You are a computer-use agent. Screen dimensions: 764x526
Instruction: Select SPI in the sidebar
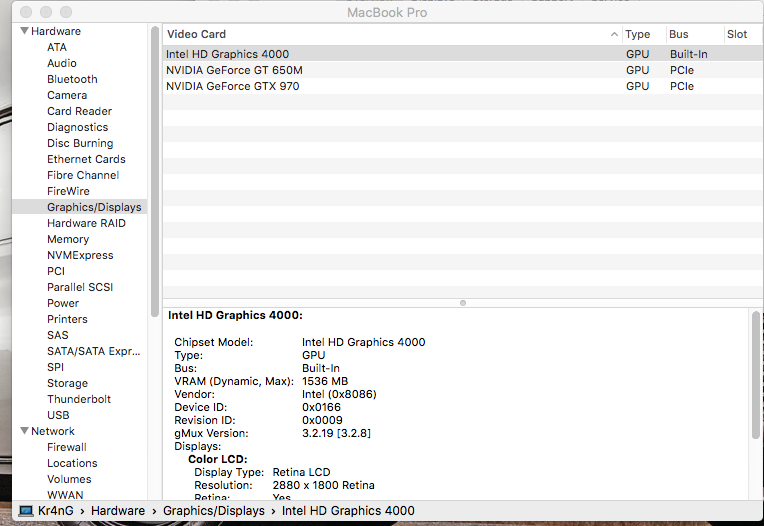point(55,367)
